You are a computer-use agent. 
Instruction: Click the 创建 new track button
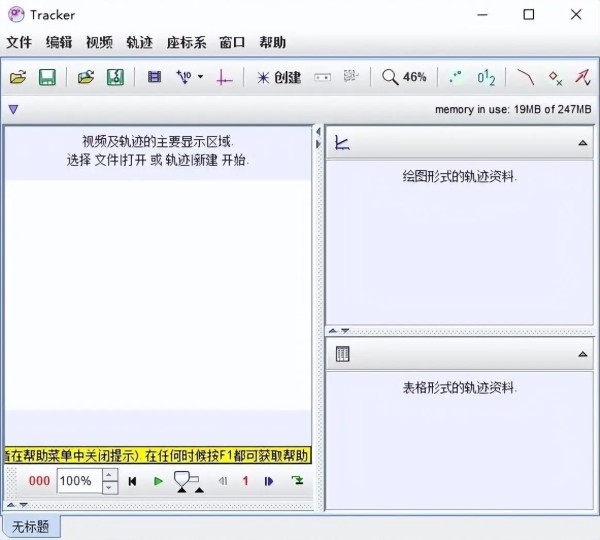click(279, 78)
